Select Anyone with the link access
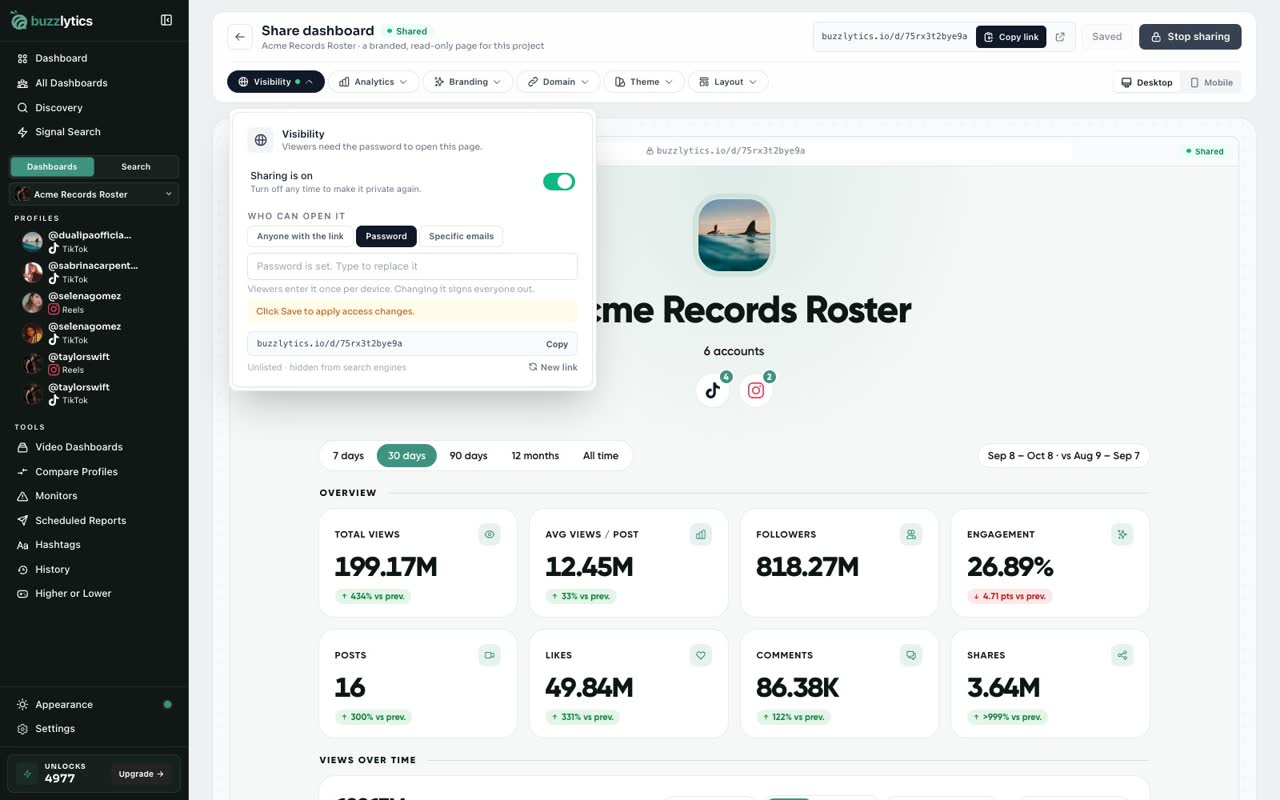 tap(300, 236)
